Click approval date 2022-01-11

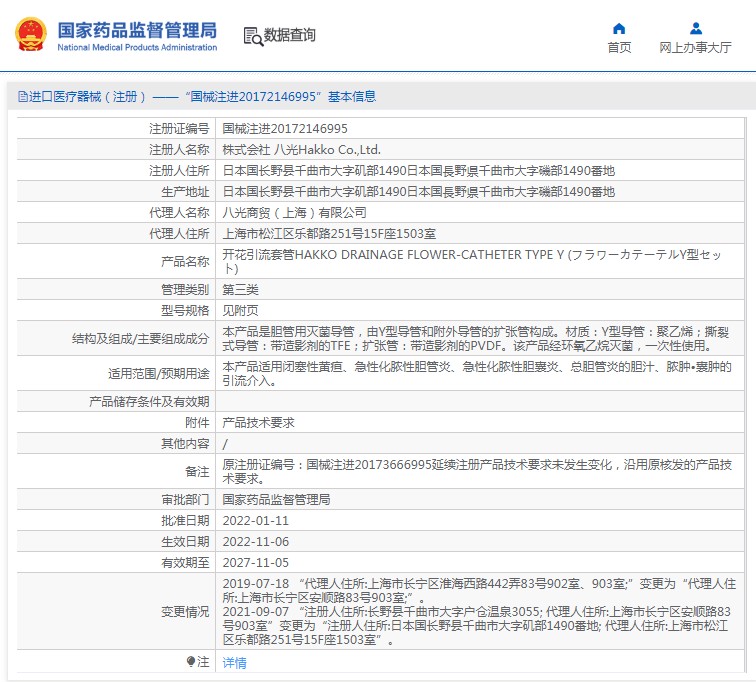coord(256,521)
